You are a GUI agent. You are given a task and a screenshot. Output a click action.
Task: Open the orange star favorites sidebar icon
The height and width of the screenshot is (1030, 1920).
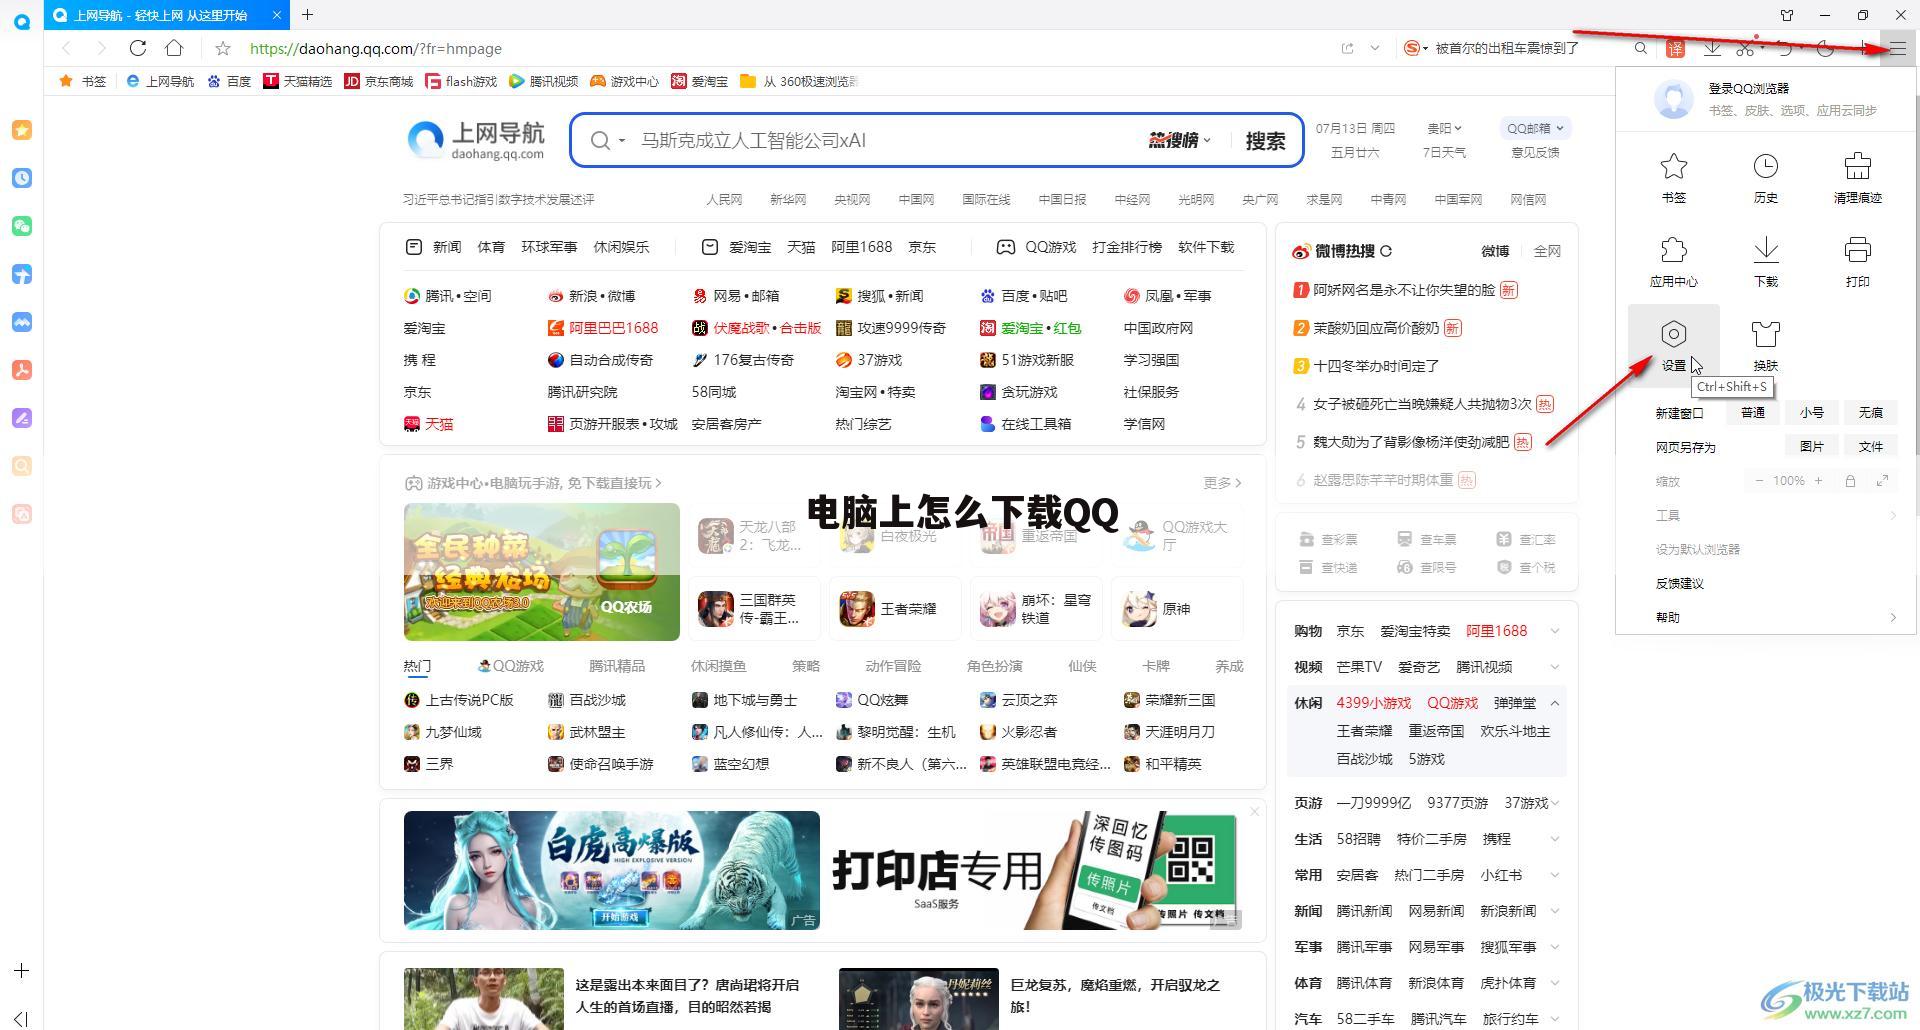click(22, 130)
